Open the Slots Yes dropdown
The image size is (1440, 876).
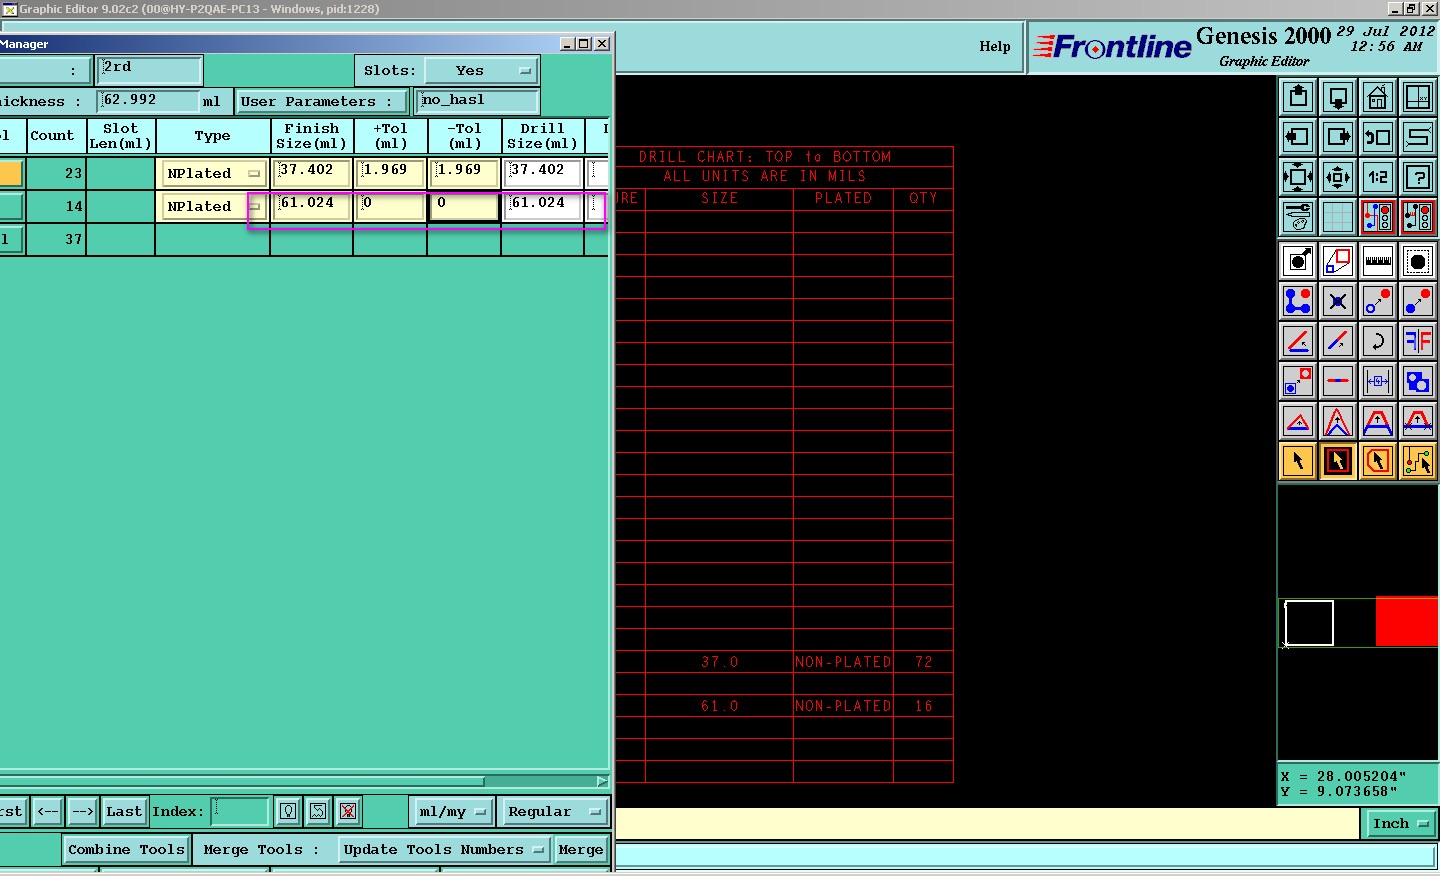coord(482,71)
